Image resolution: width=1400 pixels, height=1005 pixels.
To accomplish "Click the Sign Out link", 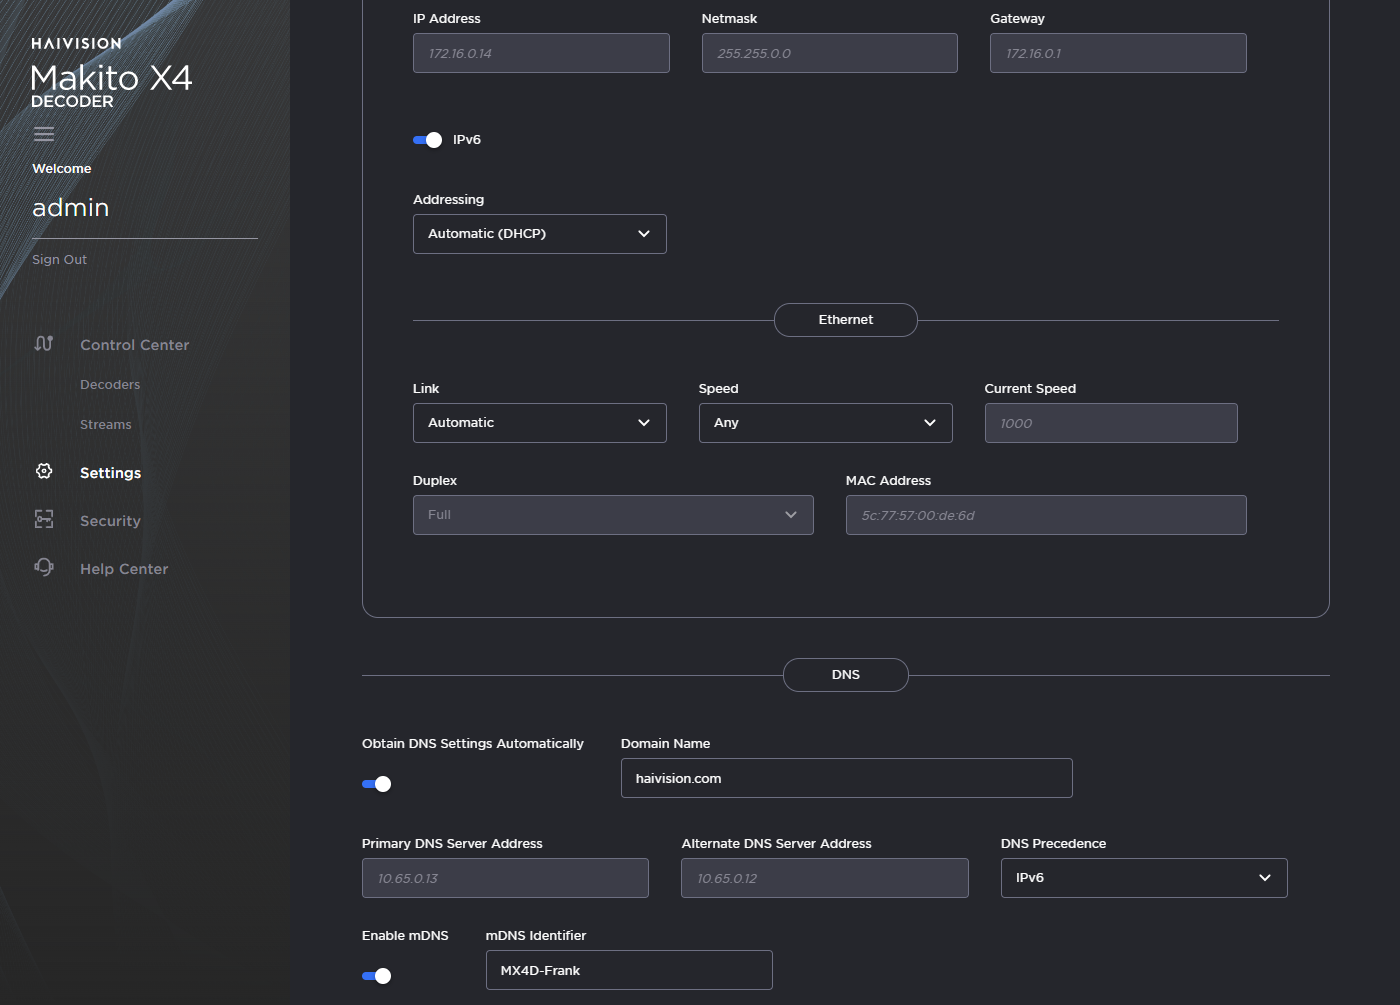I will 59,259.
